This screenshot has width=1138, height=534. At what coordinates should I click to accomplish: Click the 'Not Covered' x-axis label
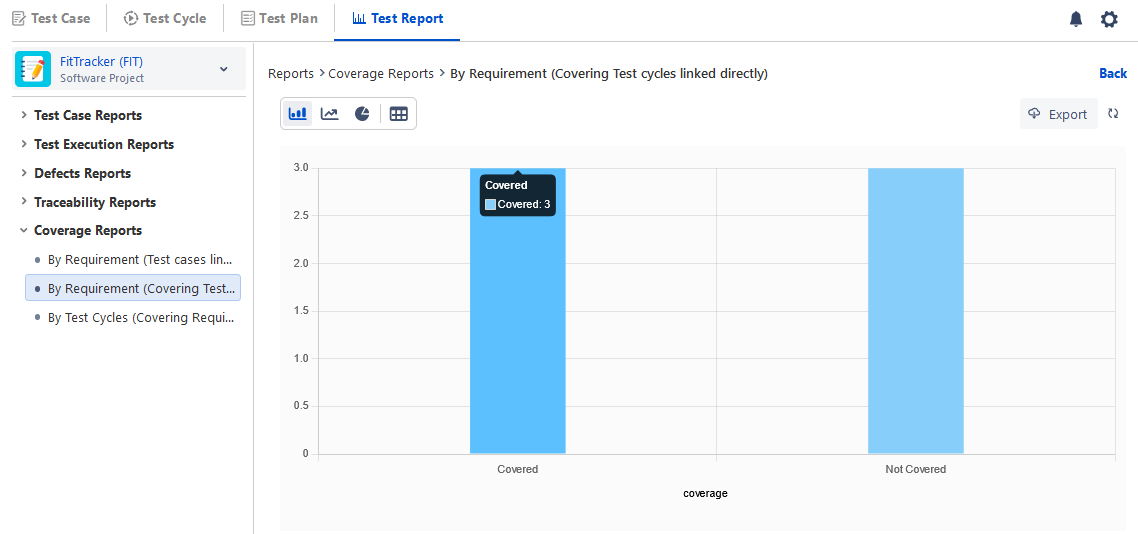click(916, 469)
